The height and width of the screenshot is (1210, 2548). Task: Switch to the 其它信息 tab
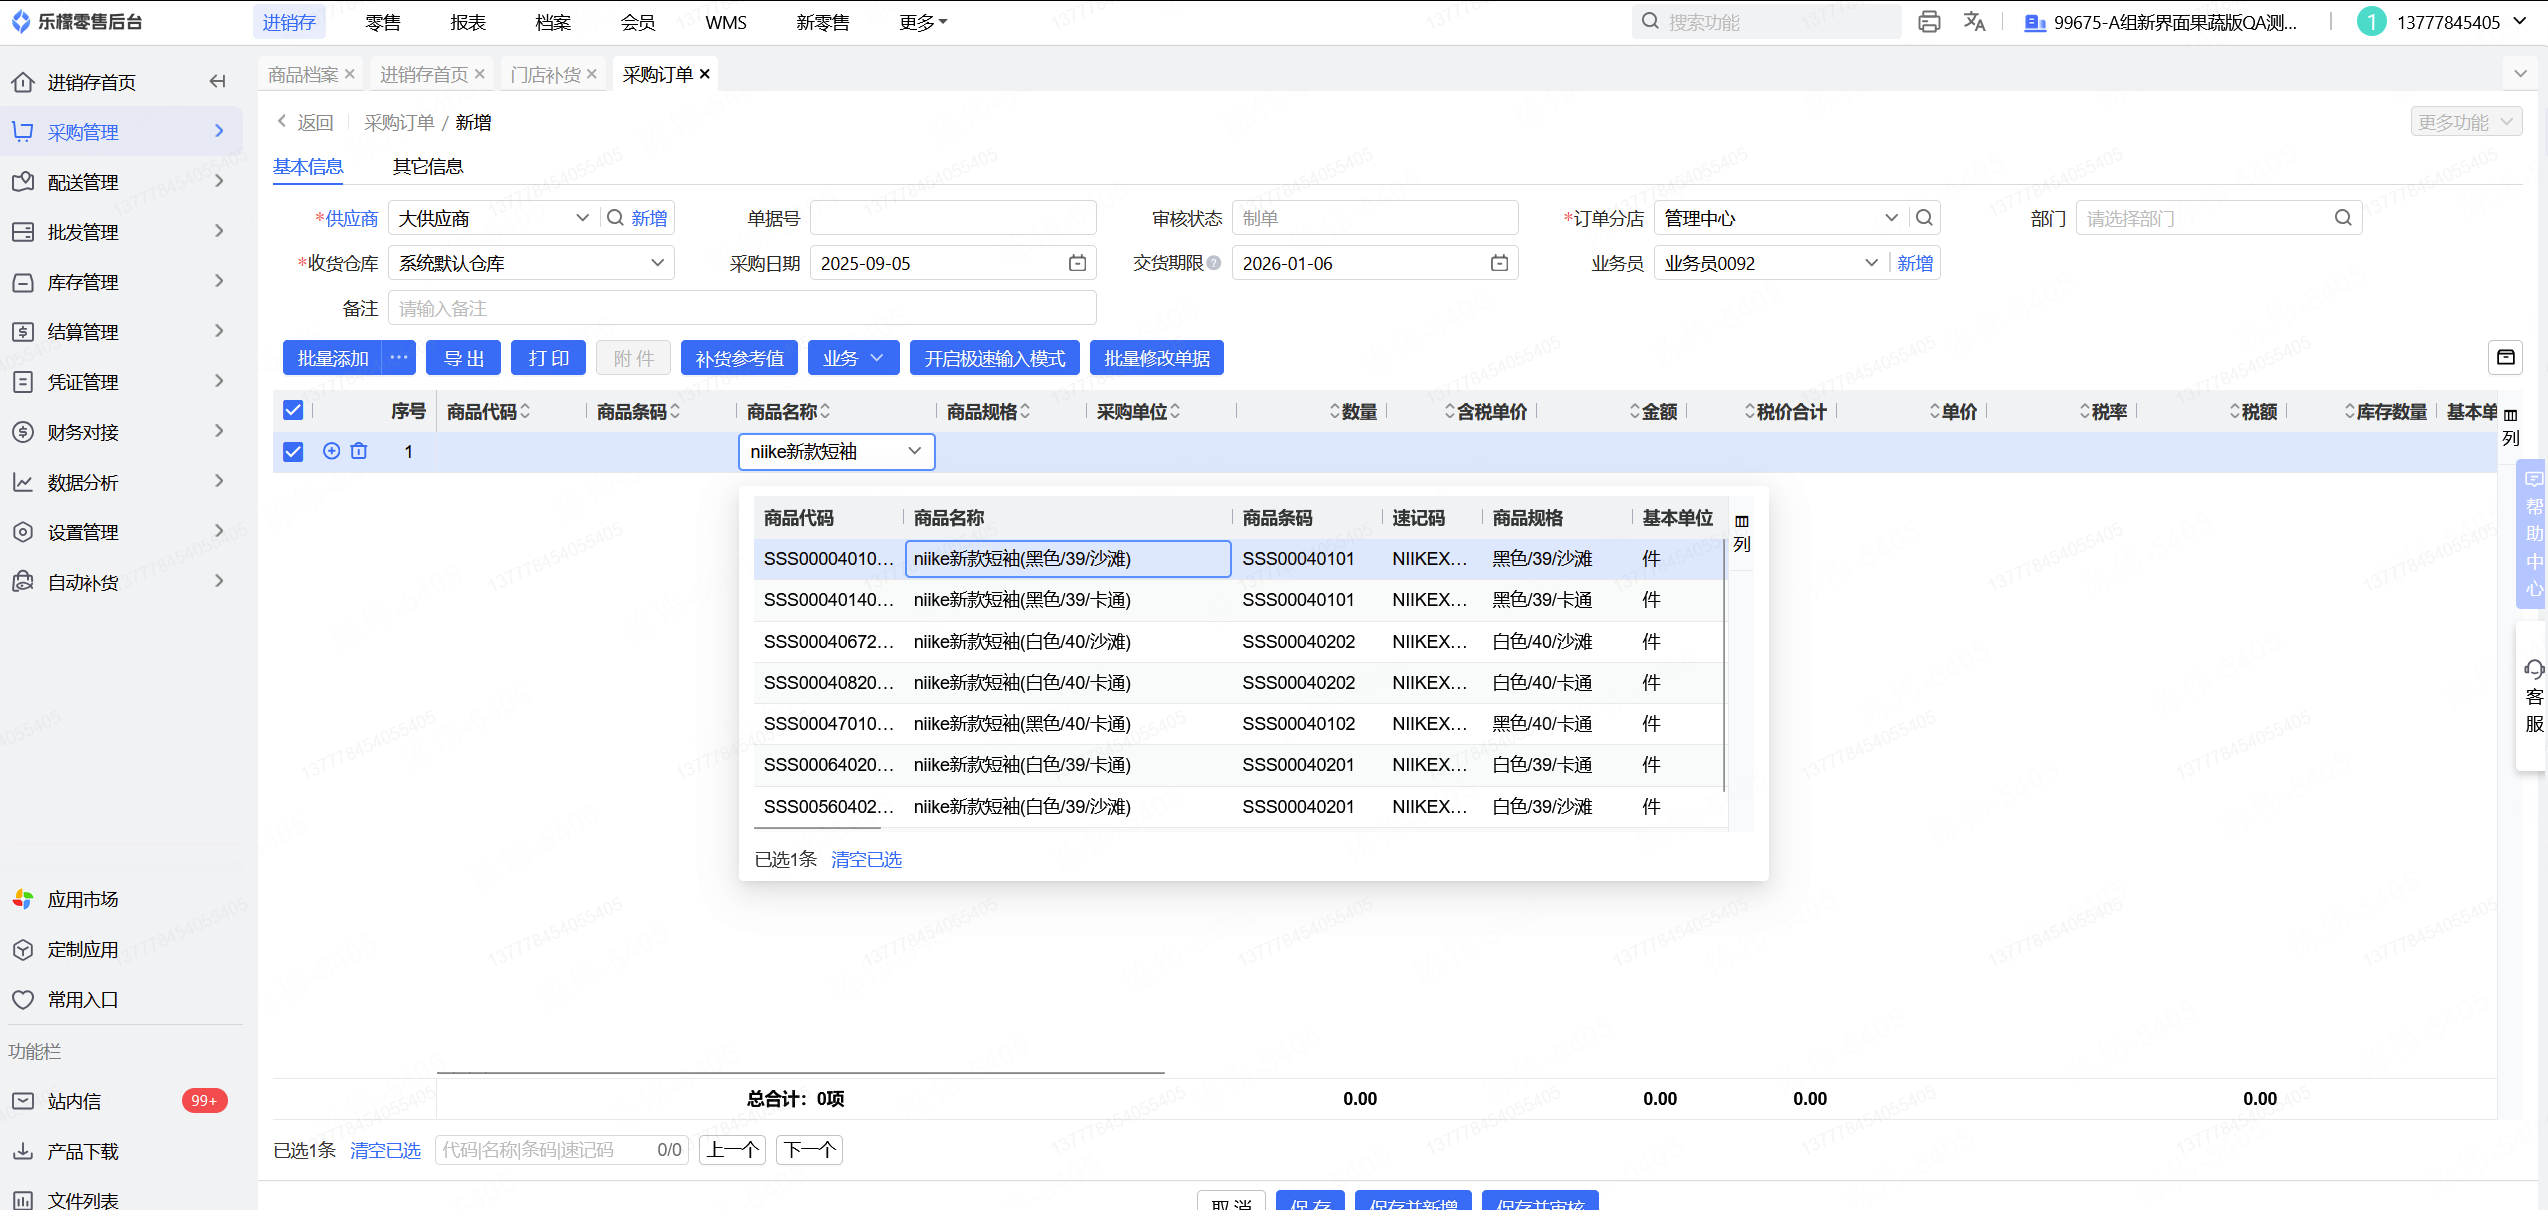[428, 166]
